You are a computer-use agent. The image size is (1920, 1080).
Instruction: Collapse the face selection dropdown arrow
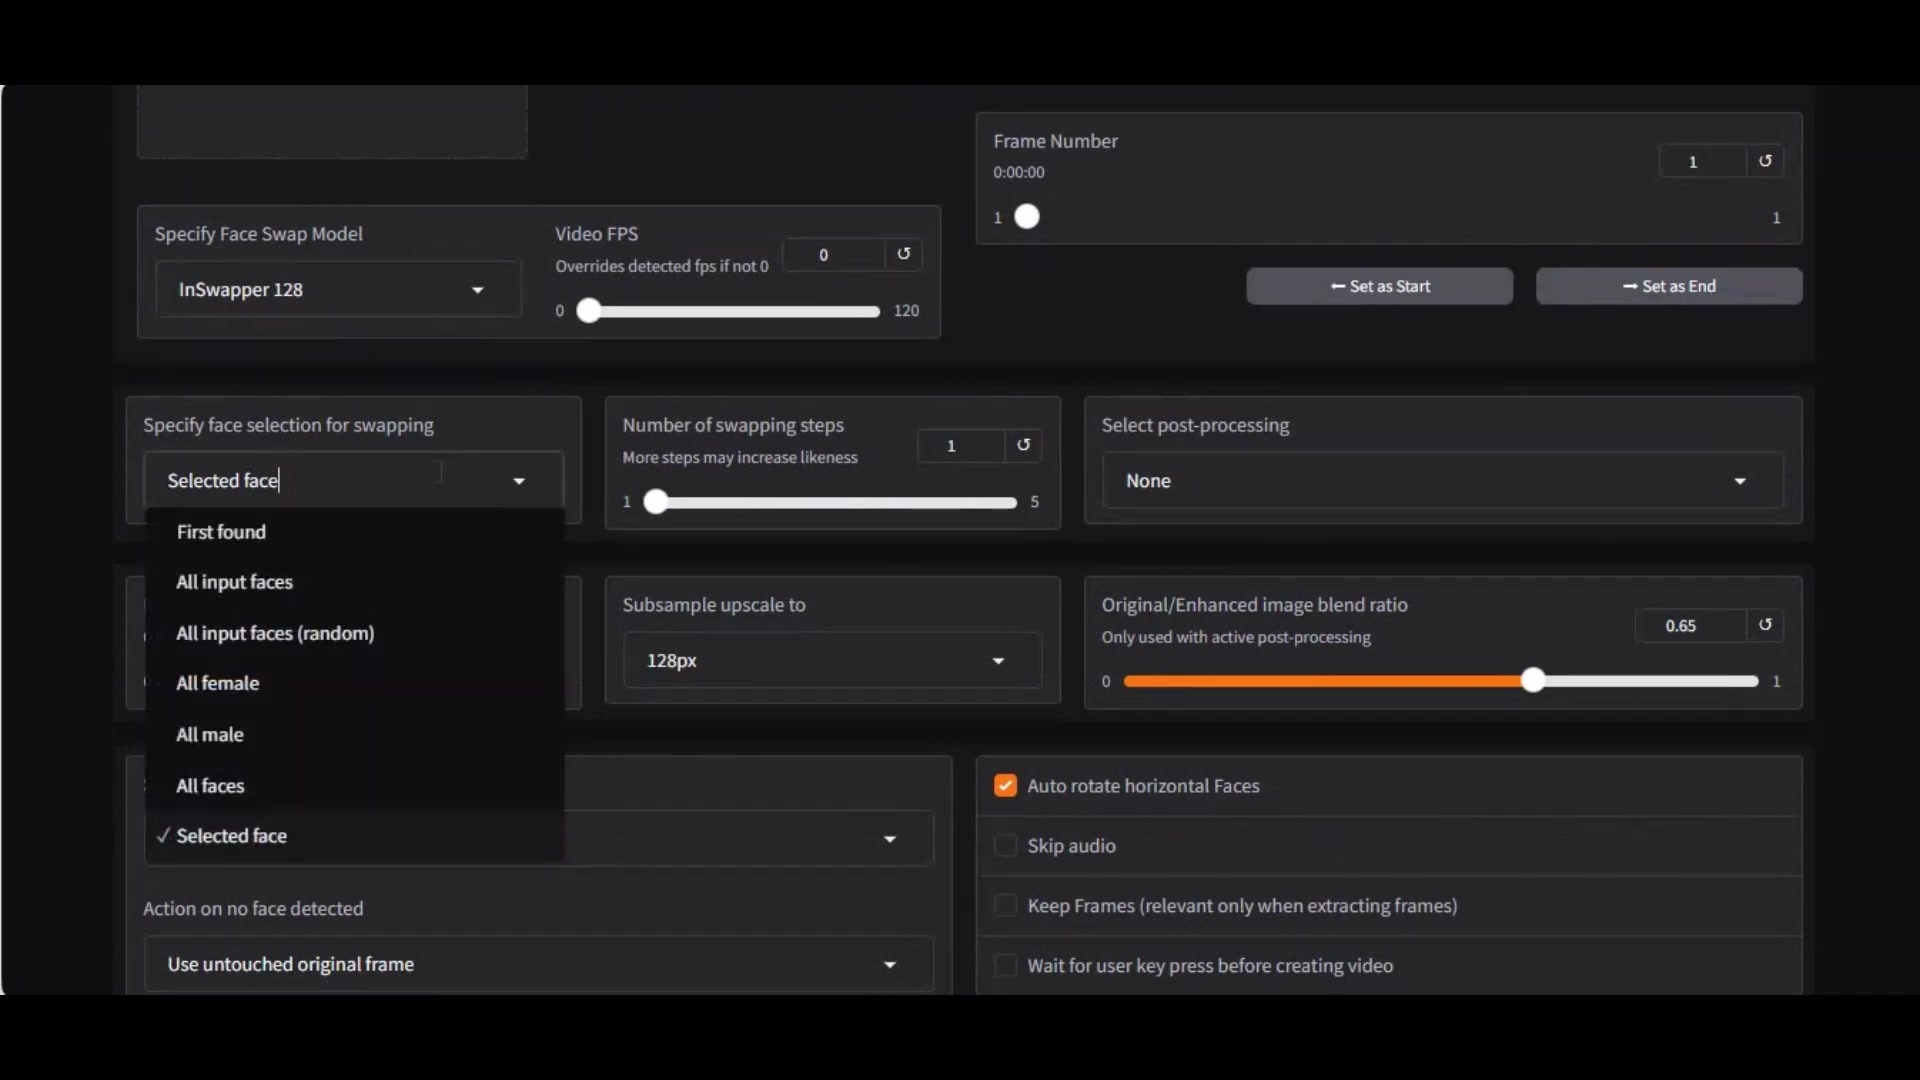pyautogui.click(x=519, y=481)
